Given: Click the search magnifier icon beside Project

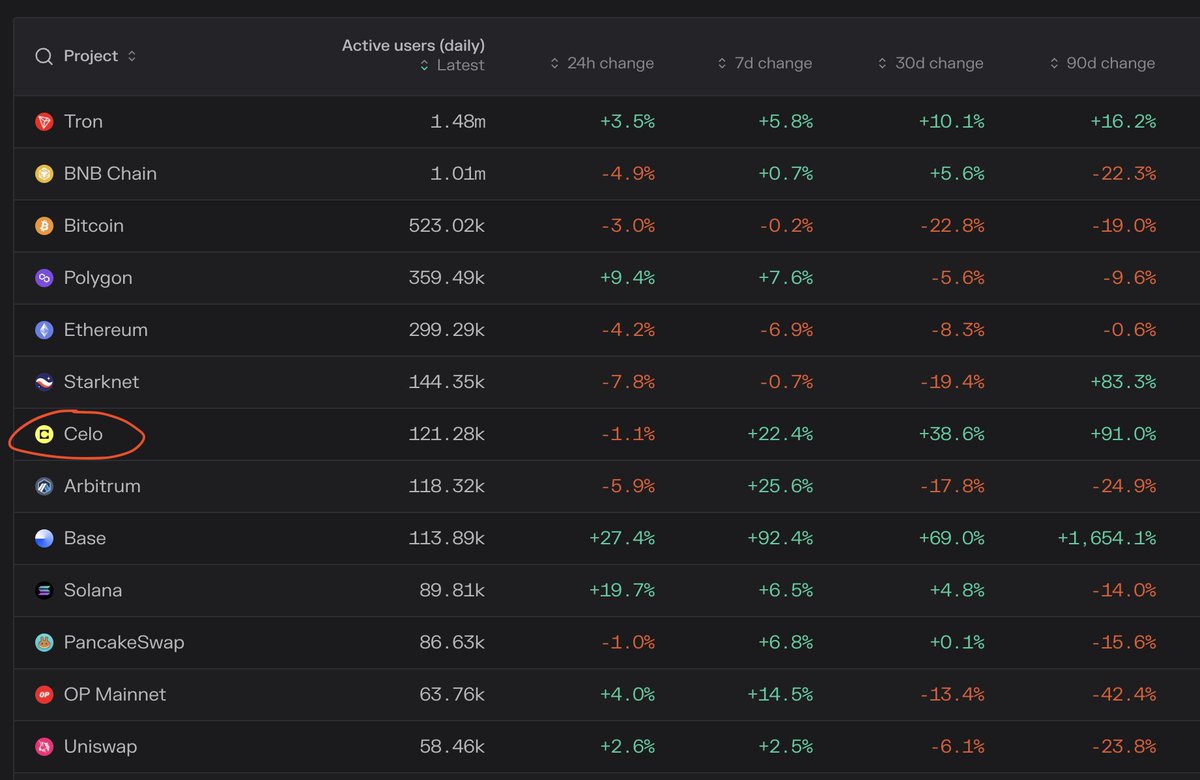Looking at the screenshot, I should 44,57.
